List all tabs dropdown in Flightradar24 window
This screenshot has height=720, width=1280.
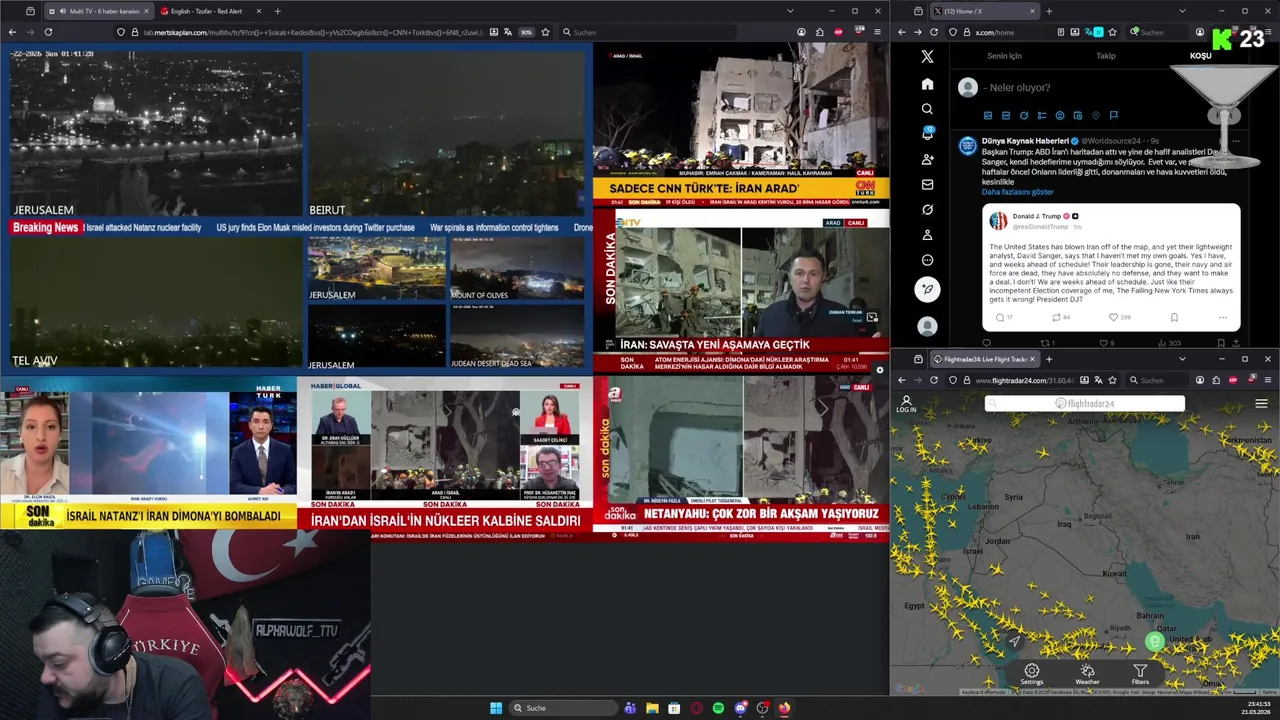coord(1181,359)
